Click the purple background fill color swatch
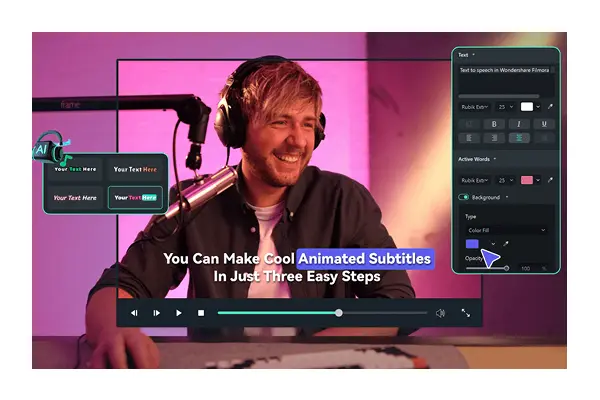 click(473, 243)
